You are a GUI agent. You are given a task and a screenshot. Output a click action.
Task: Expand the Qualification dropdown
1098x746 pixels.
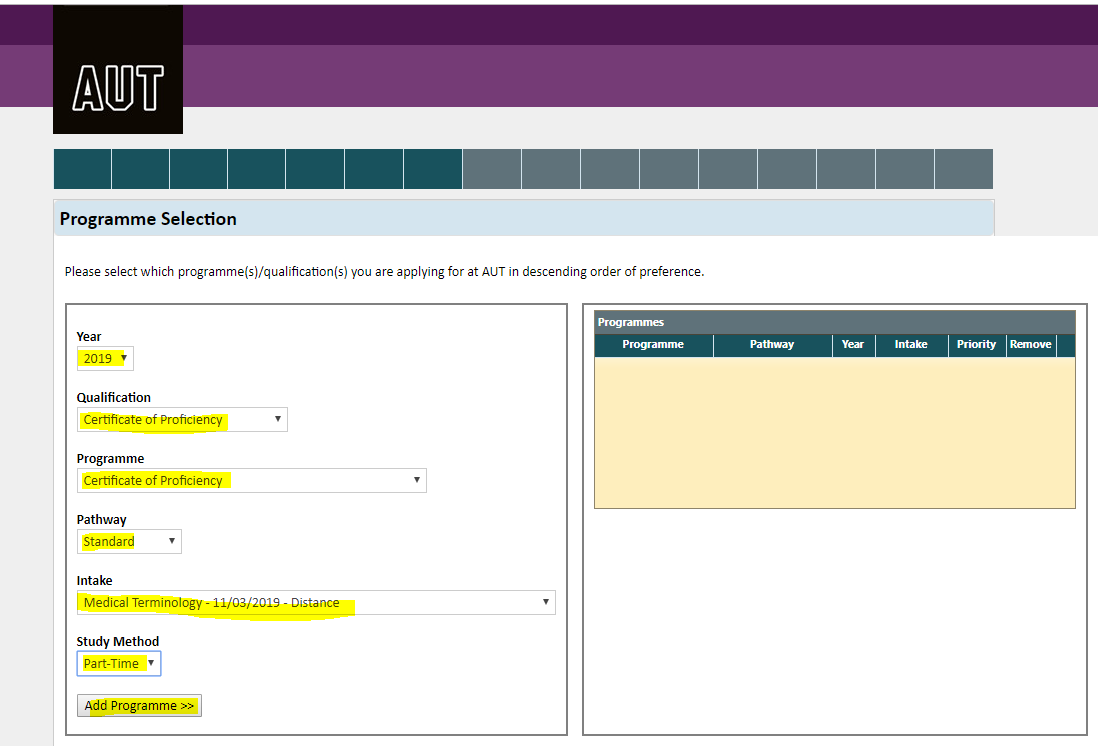[182, 420]
